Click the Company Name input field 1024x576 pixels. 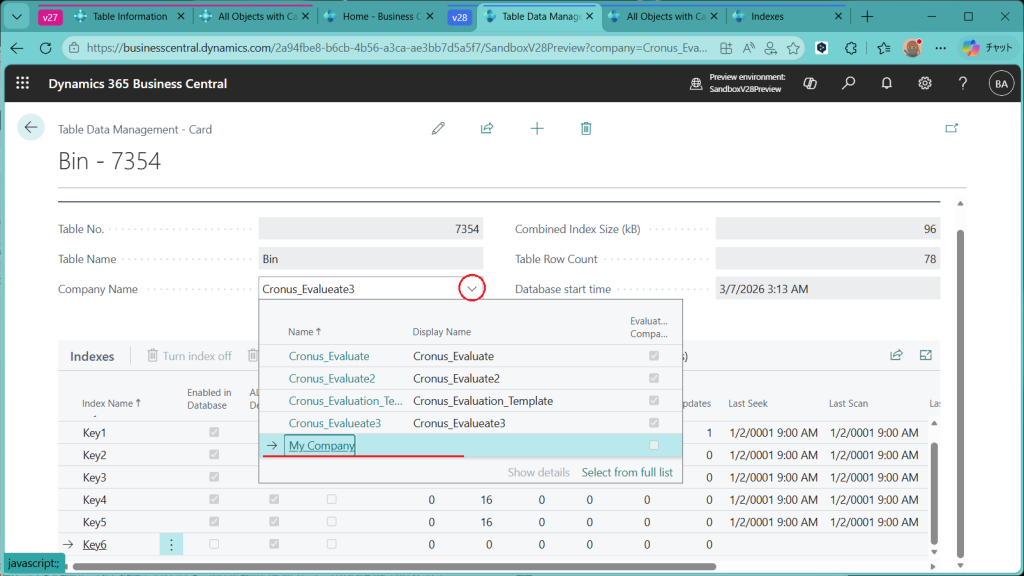[x=355, y=289]
